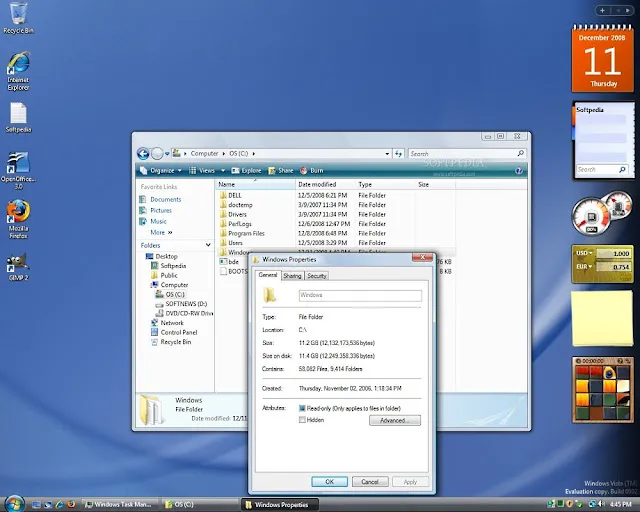Switch to the Sharing tab

pos(292,276)
